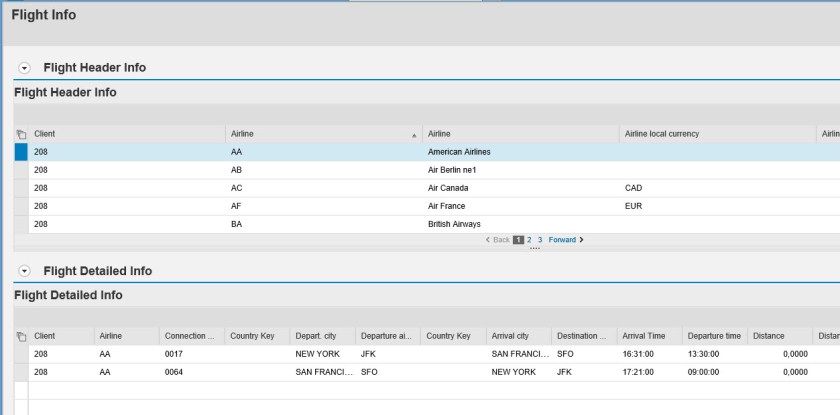
Task: Select the row marker for Air Canada
Action: pyautogui.click(x=21, y=188)
